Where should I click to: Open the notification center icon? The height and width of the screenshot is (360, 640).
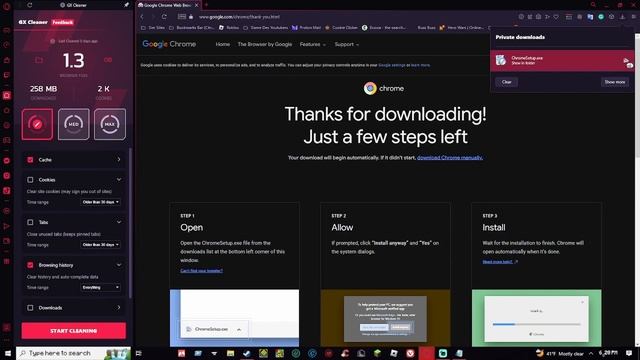pyautogui.click(x=629, y=353)
